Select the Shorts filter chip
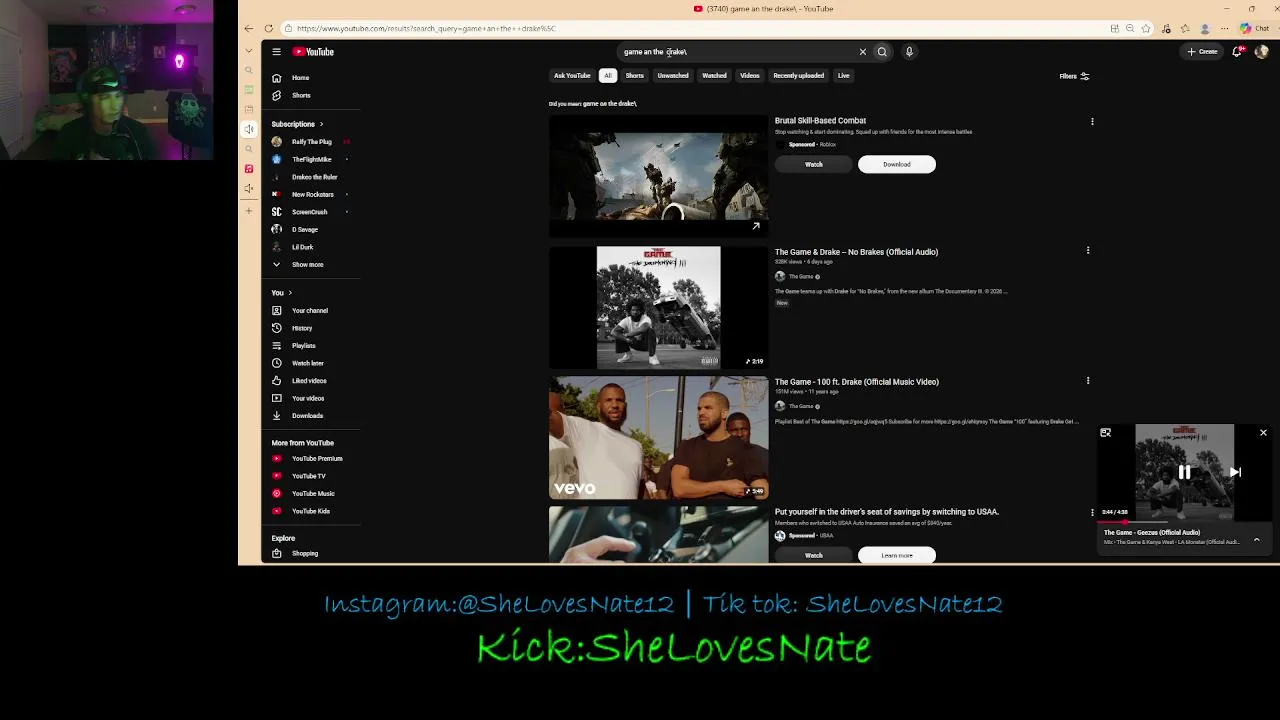 coord(635,76)
